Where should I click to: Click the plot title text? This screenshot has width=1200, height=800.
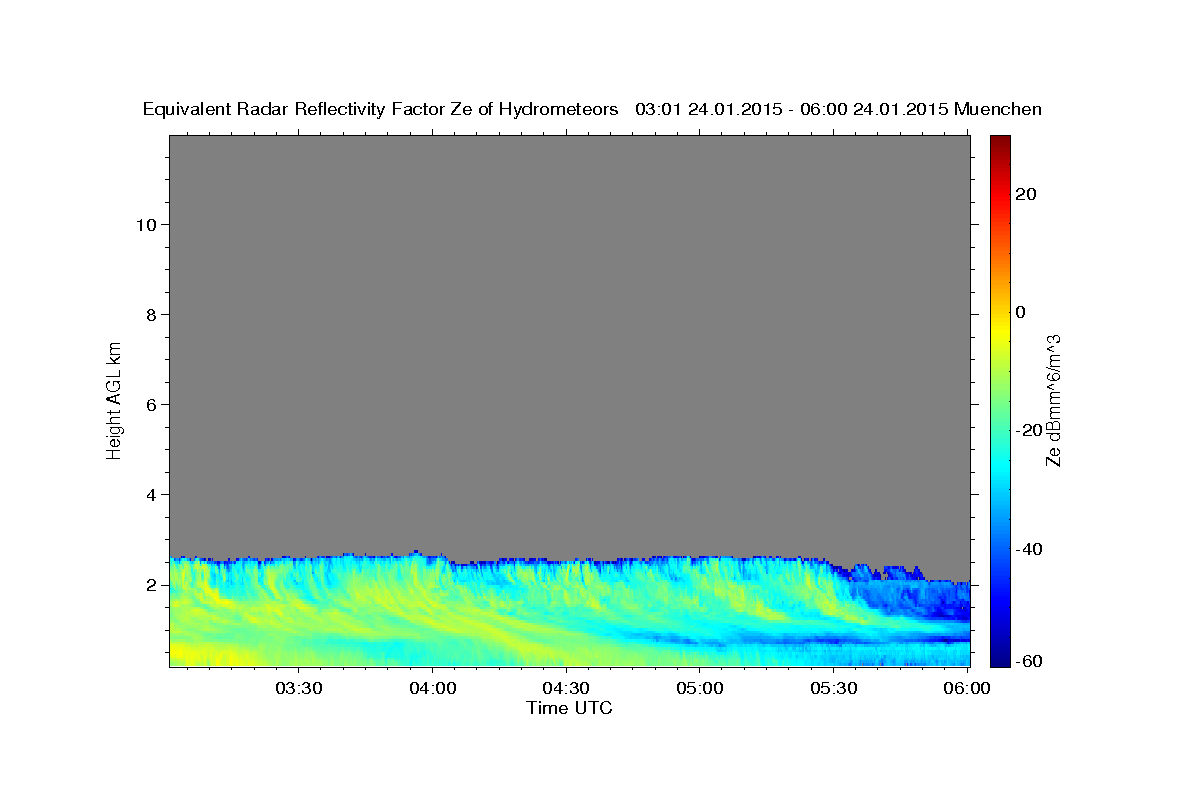coord(593,109)
